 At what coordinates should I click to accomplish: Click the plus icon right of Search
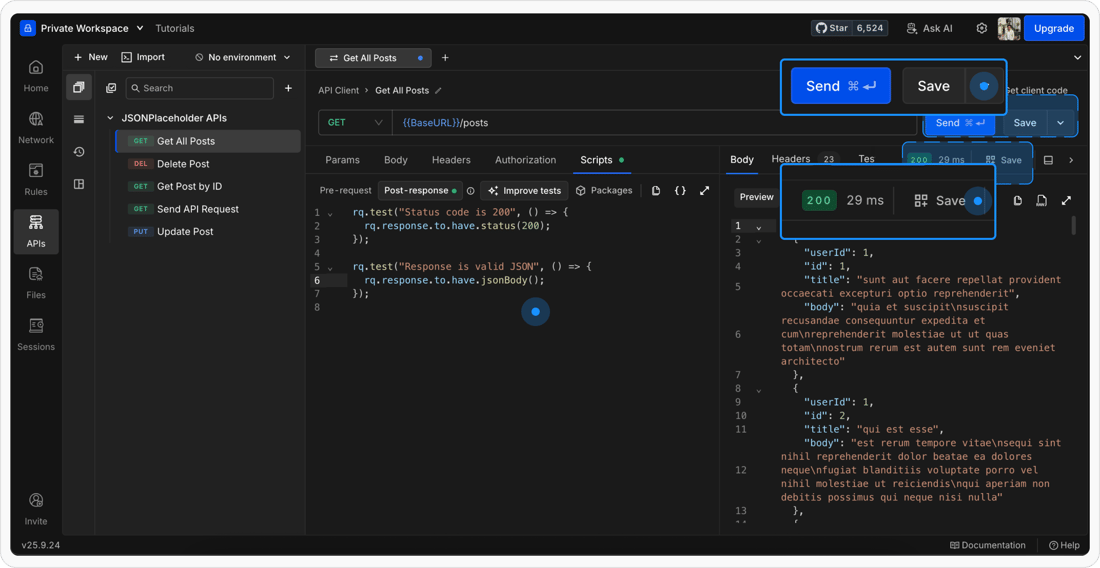pyautogui.click(x=288, y=88)
